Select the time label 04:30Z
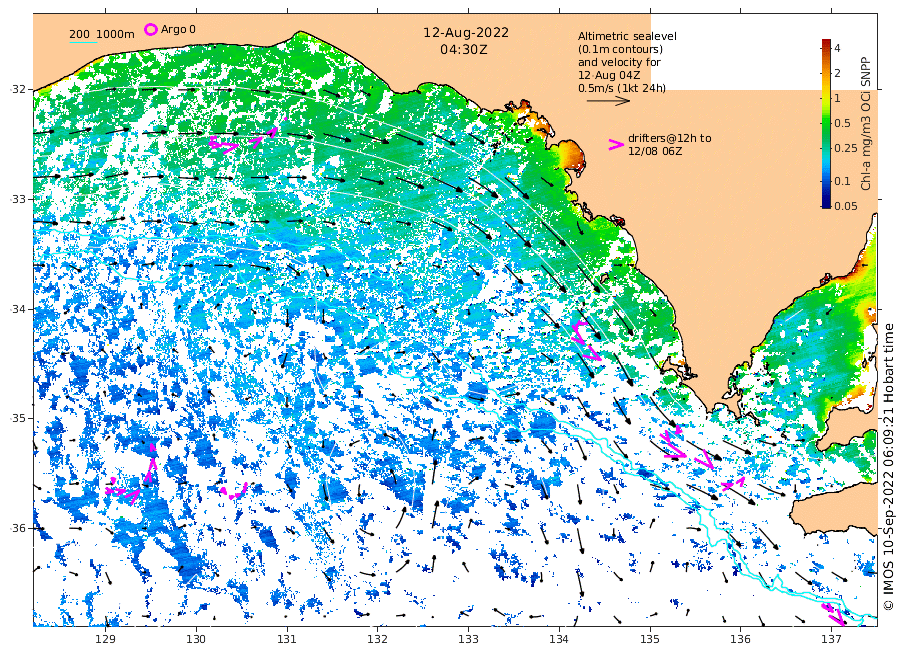This screenshot has height=660, width=900. (464, 50)
